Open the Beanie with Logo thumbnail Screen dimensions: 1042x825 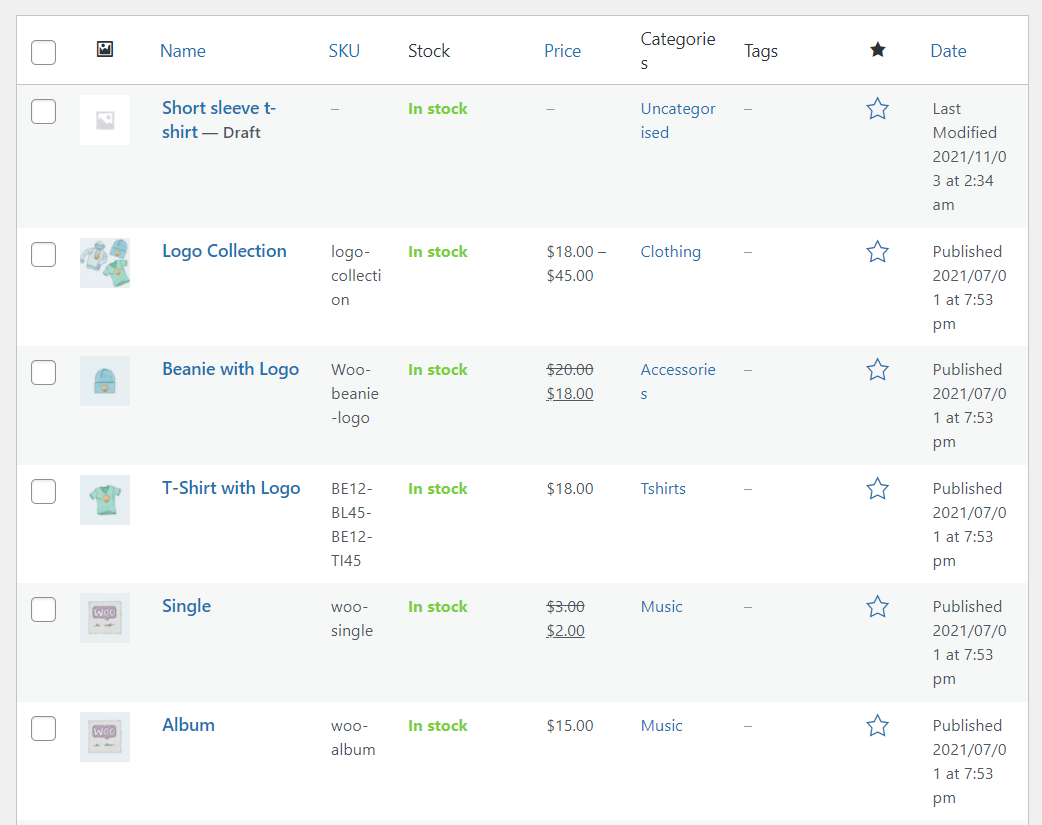(x=105, y=381)
